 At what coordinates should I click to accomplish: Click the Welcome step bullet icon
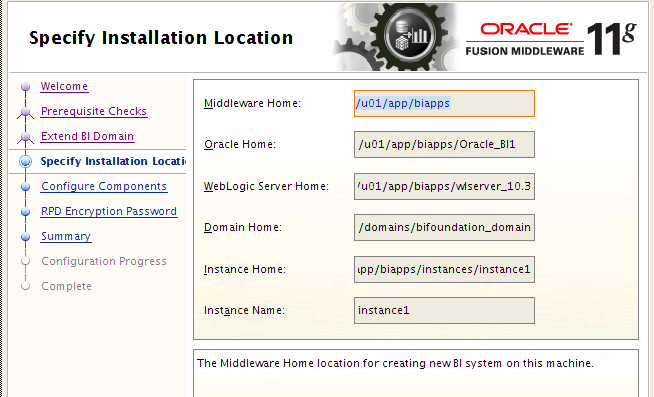pyautogui.click(x=25, y=87)
